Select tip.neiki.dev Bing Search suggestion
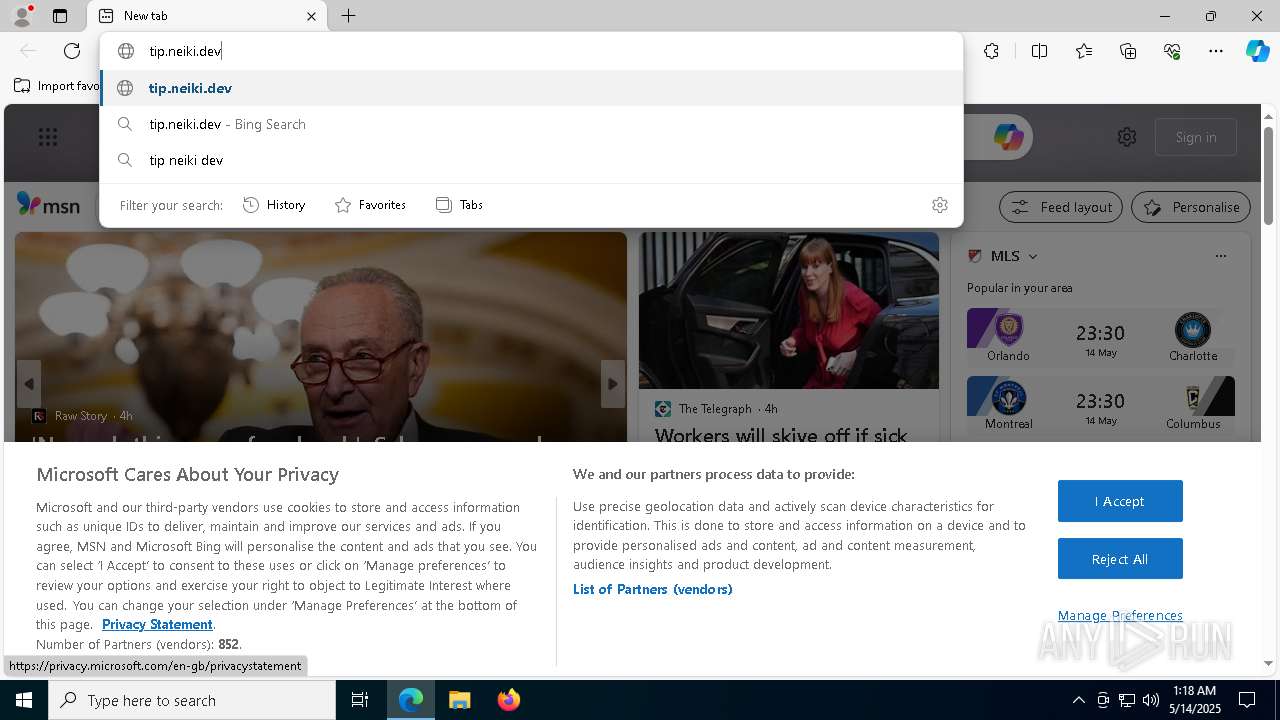The width and height of the screenshot is (1280, 720). pyautogui.click(x=531, y=124)
